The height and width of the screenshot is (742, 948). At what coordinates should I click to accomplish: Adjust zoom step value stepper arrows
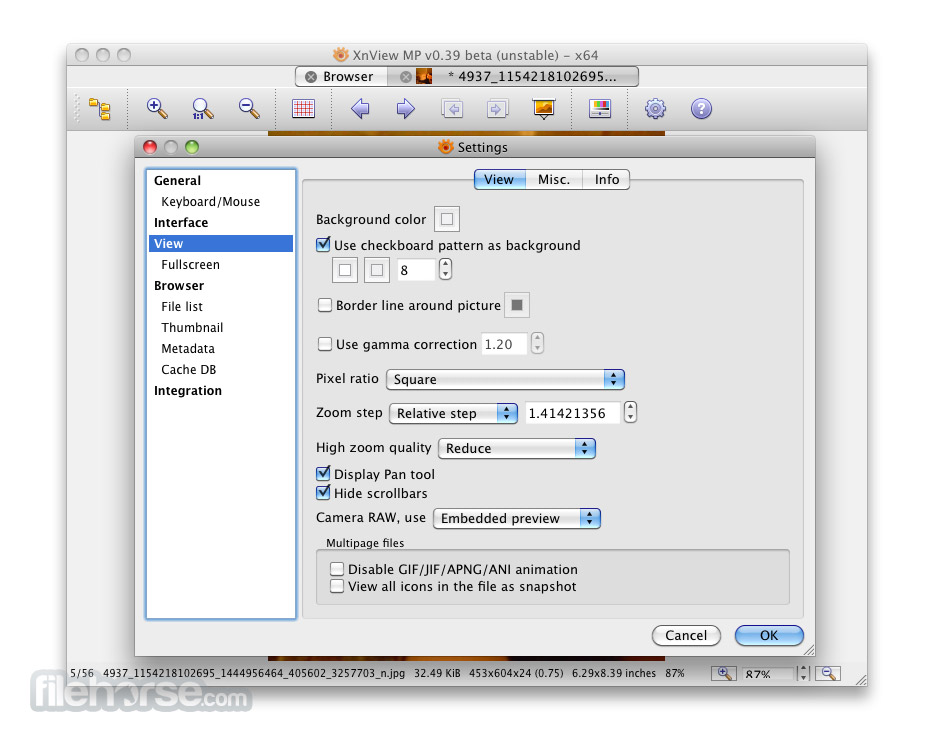coord(631,412)
